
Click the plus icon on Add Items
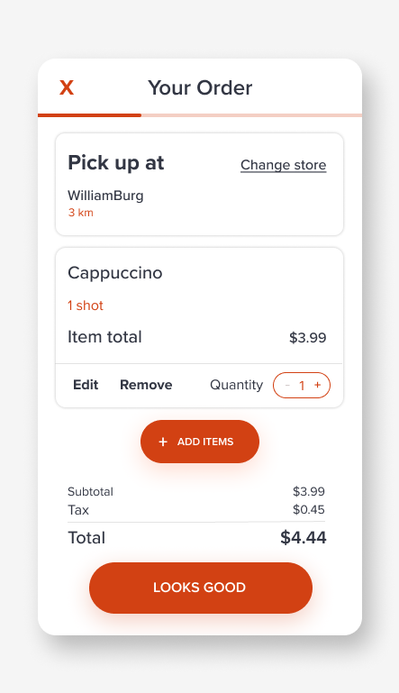coord(163,442)
